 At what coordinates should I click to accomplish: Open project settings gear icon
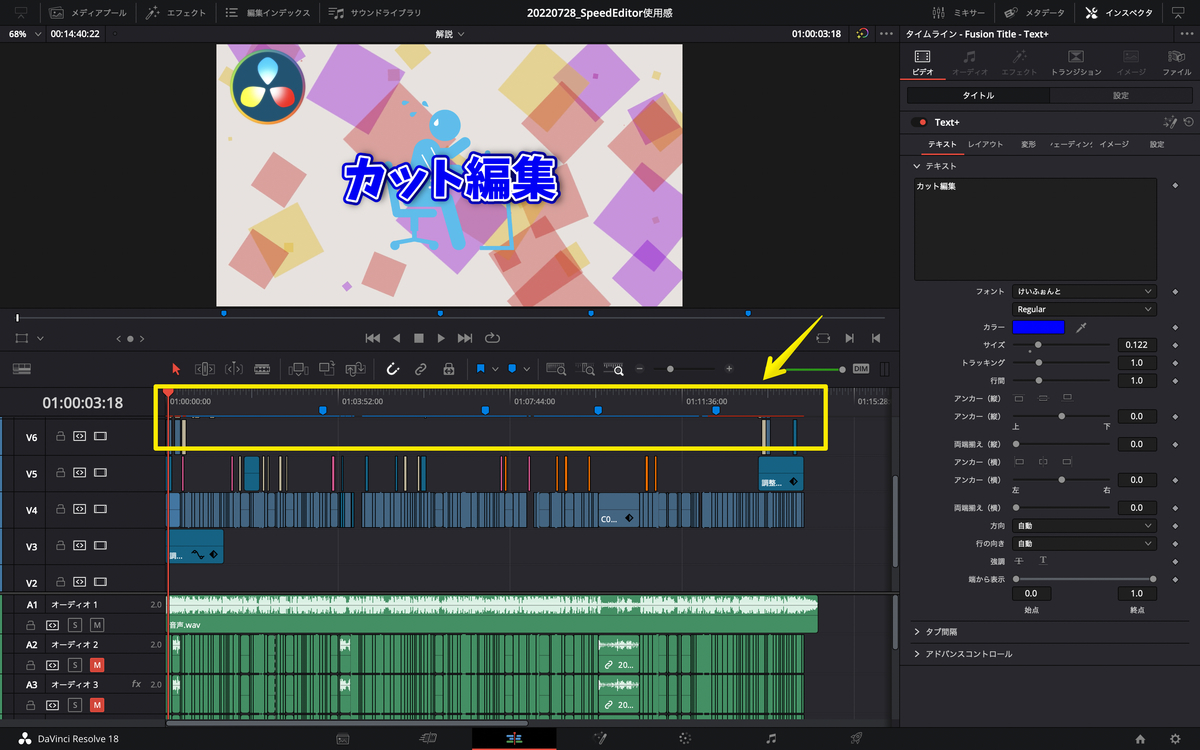coord(1175,738)
